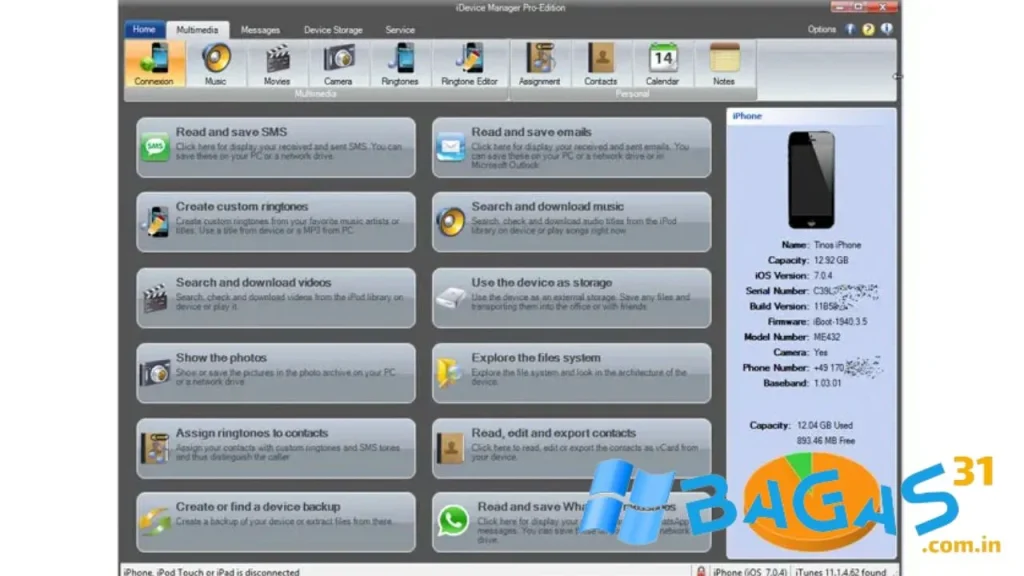Click the WhatsApp green phone icon
1024x576 pixels.
[453, 521]
